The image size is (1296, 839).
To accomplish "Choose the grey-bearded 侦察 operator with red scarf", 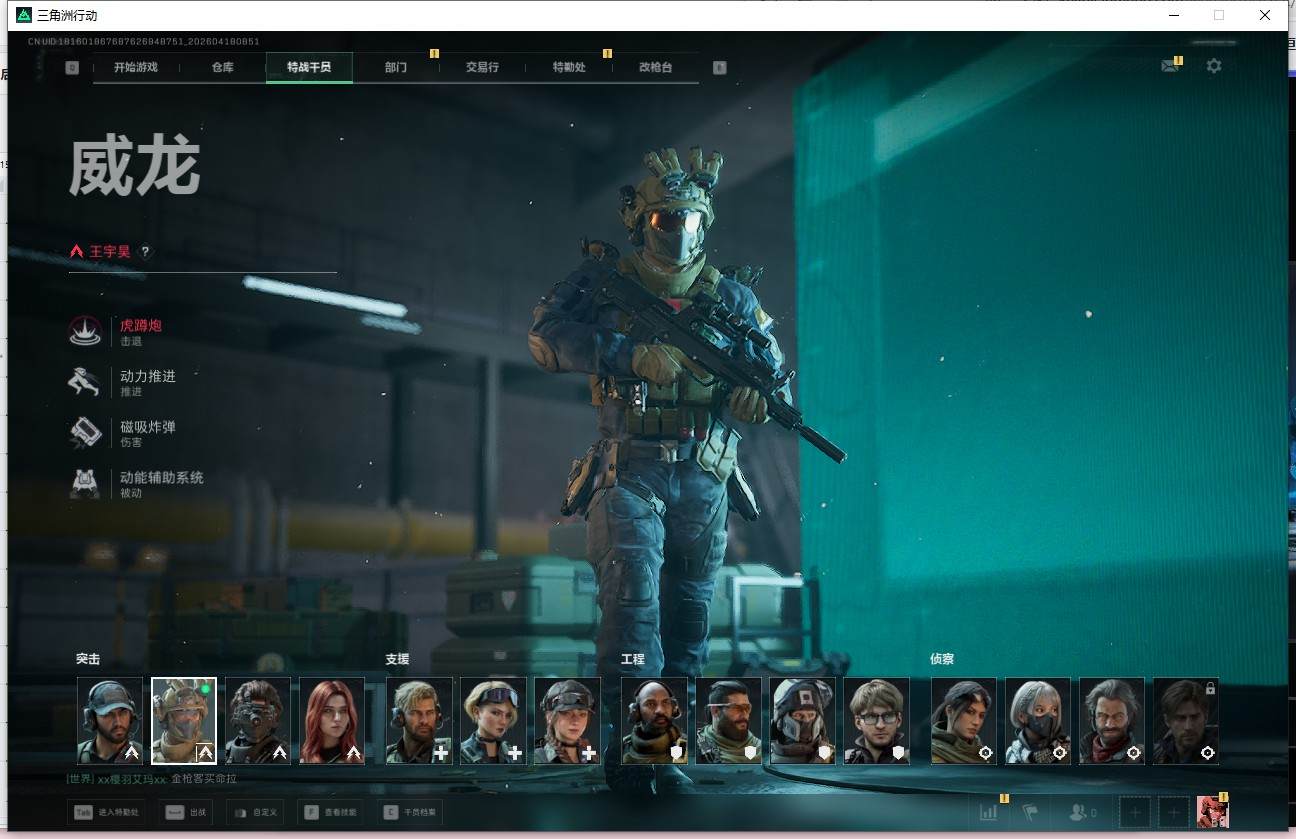I will tap(1112, 721).
